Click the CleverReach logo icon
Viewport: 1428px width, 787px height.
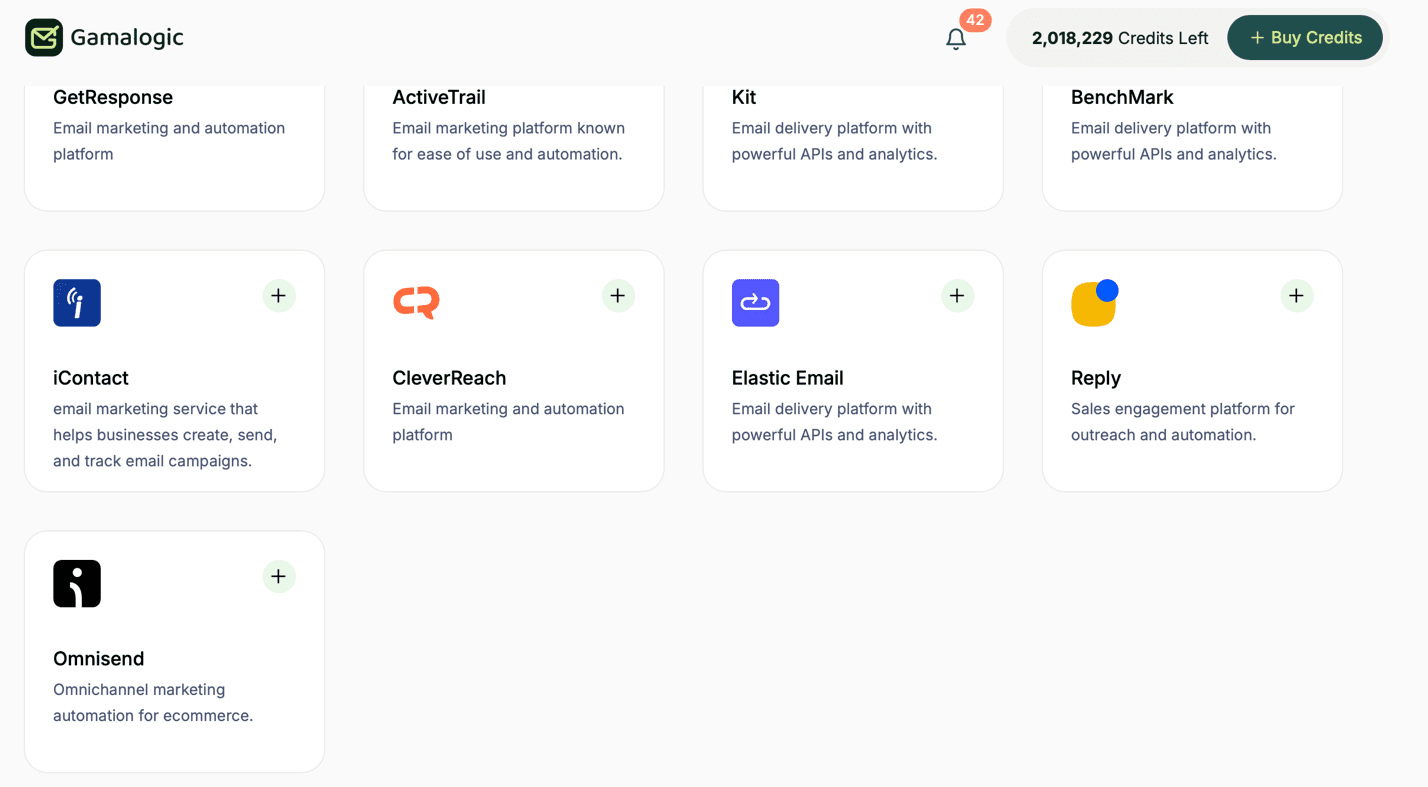[x=416, y=303]
